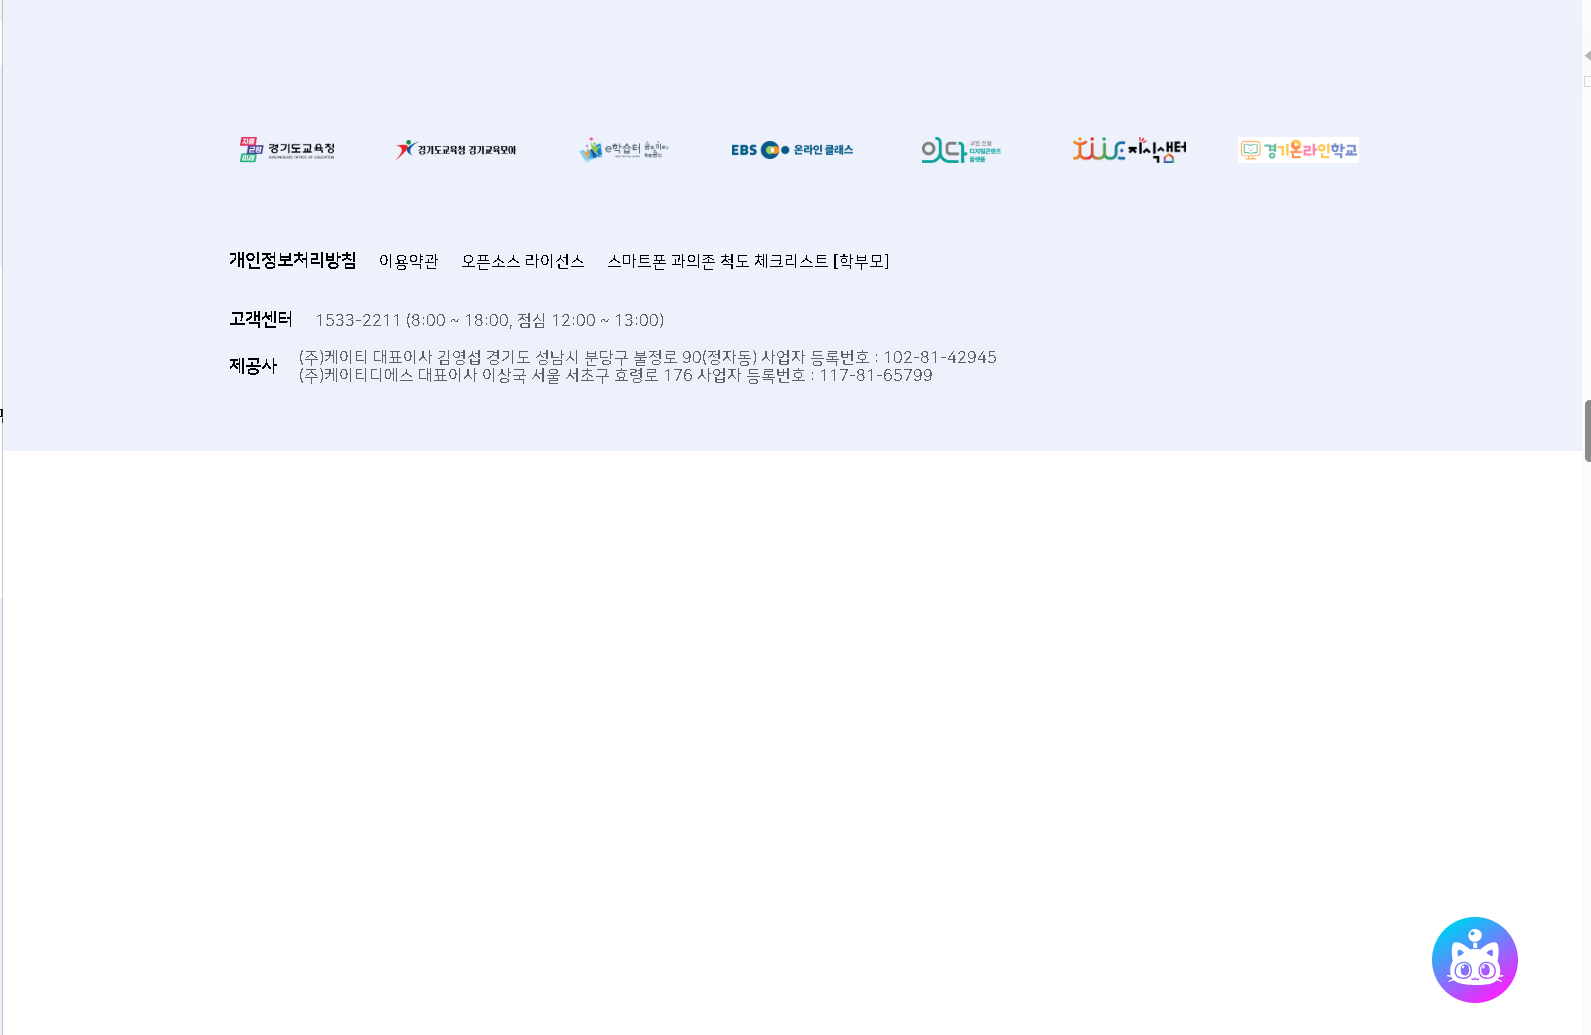The height and width of the screenshot is (1035, 1591).
Task: Click the vertical scrollbar thumb
Action: click(x=1587, y=430)
